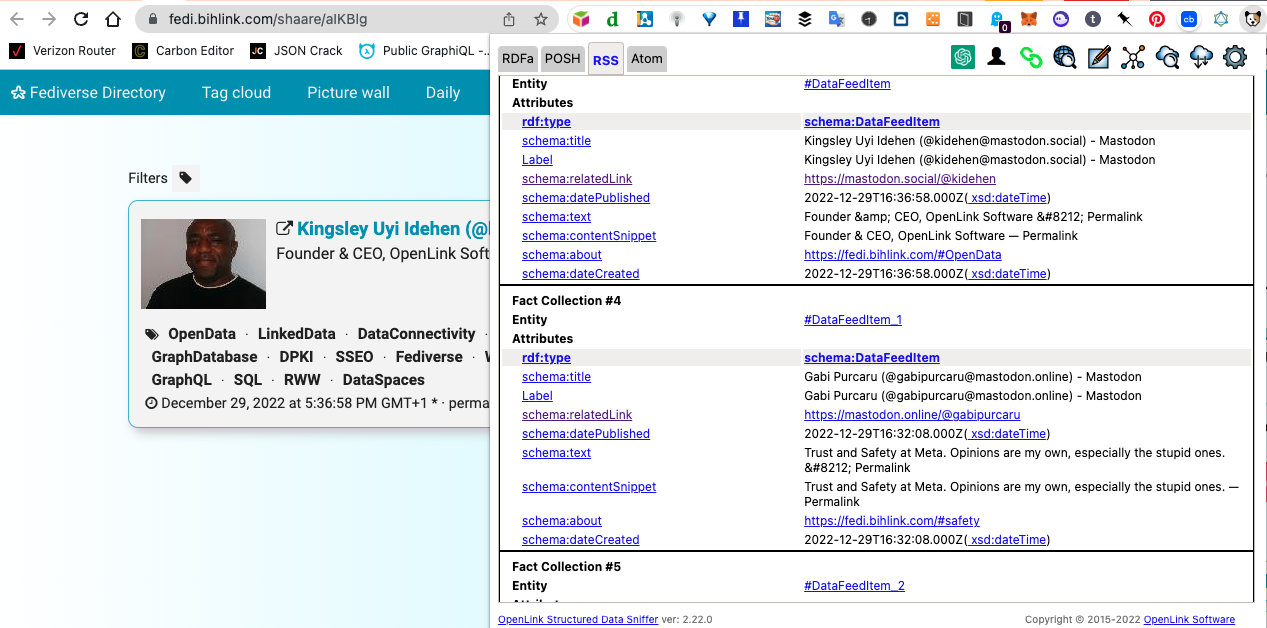Switch to the RDFa tab
Image resolution: width=1267 pixels, height=628 pixels.
click(519, 58)
